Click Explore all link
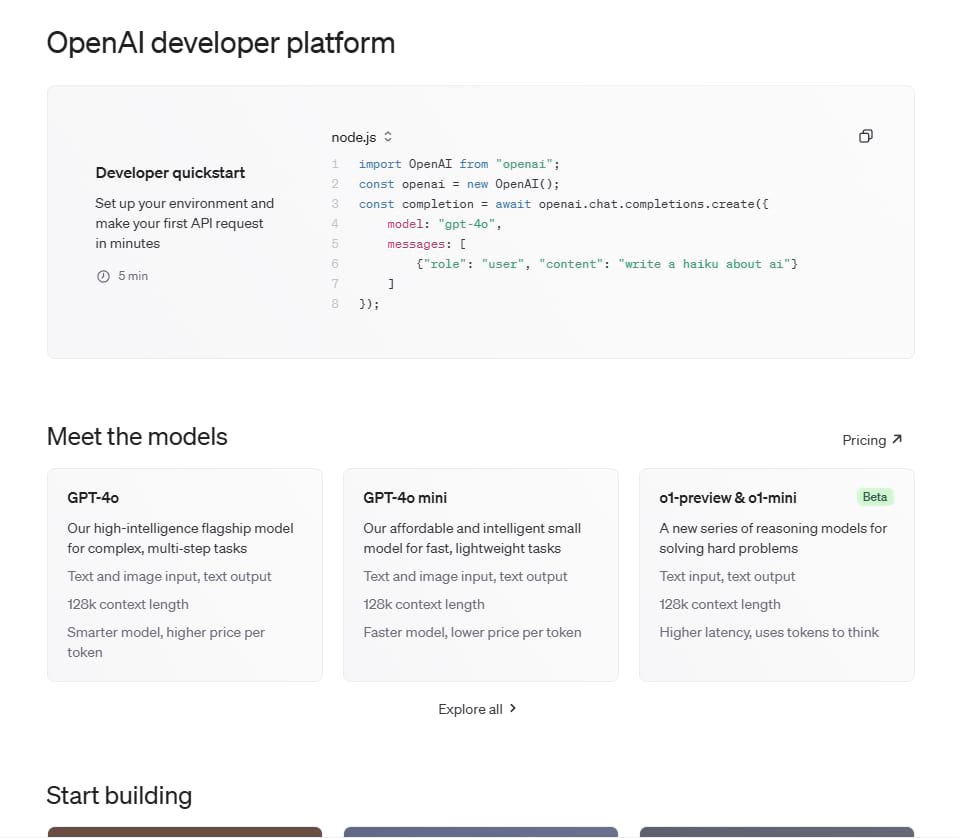The height and width of the screenshot is (838, 959). coord(477,709)
